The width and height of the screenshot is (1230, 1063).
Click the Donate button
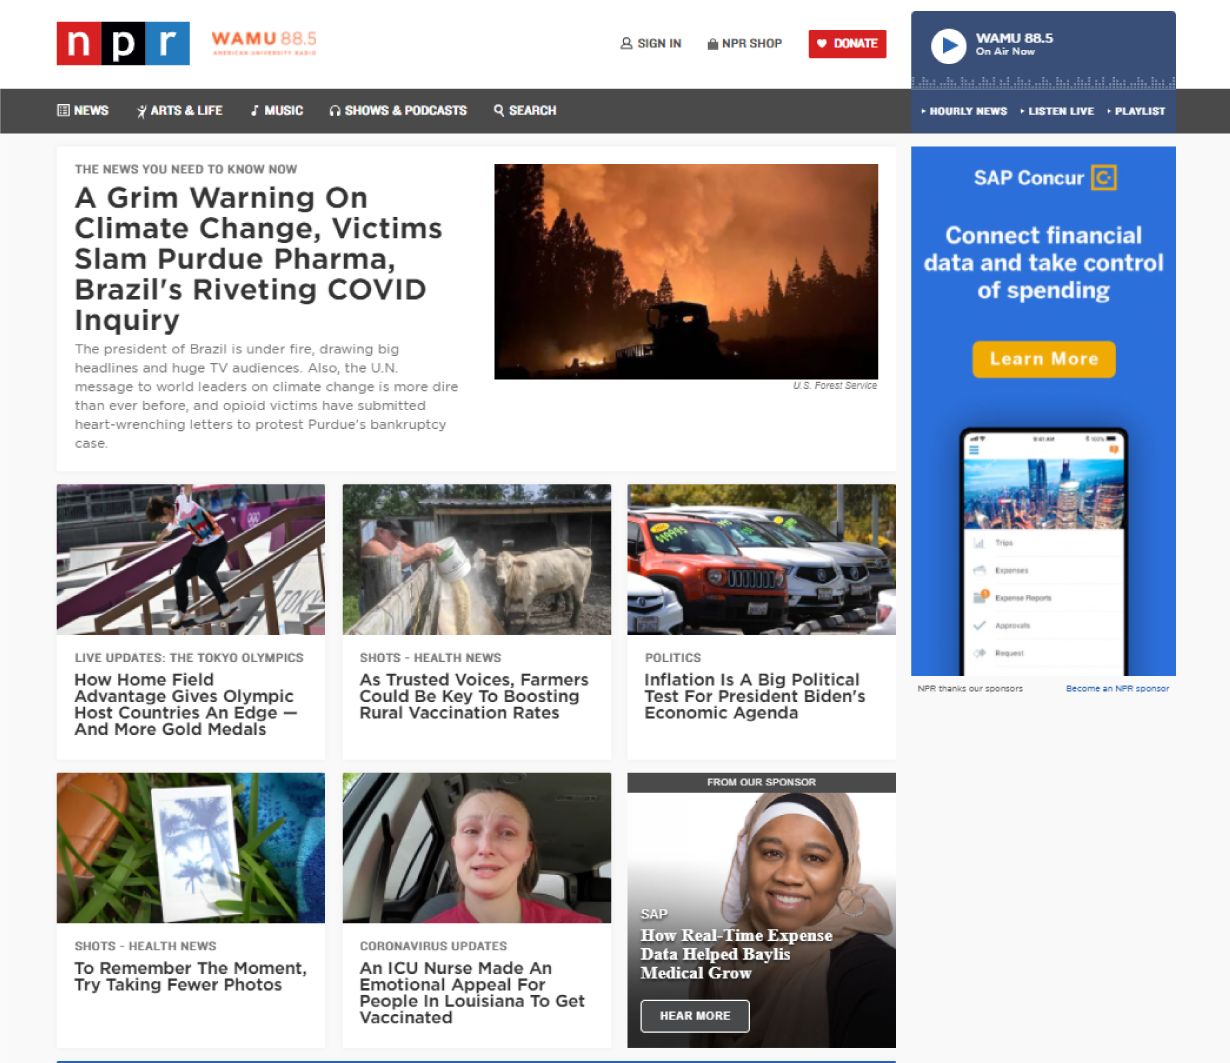coord(847,44)
